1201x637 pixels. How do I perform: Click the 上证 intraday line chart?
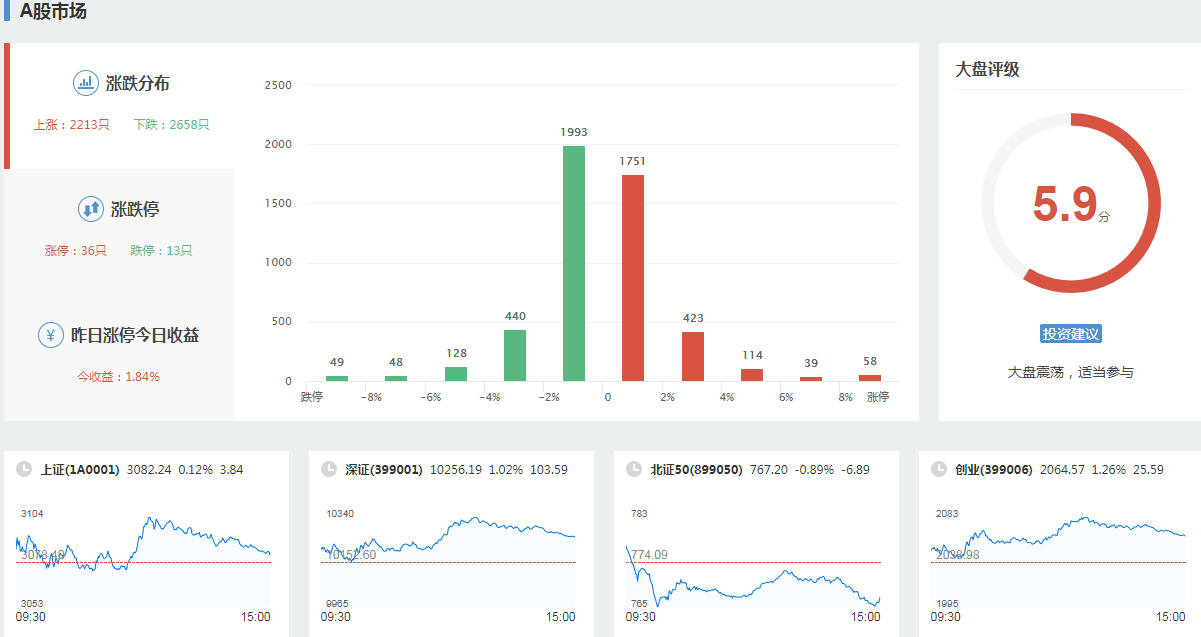point(143,558)
